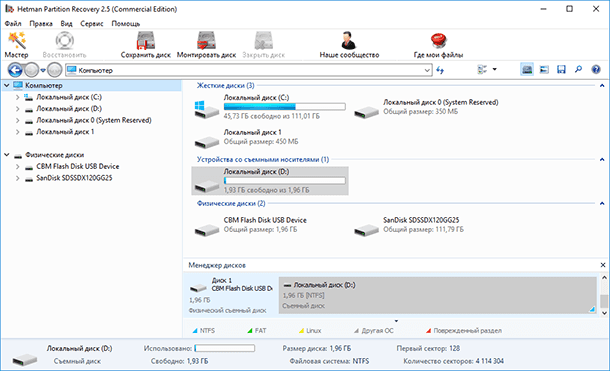The width and height of the screenshot is (610, 371).
Task: Open the Вид menu
Action: pos(67,23)
